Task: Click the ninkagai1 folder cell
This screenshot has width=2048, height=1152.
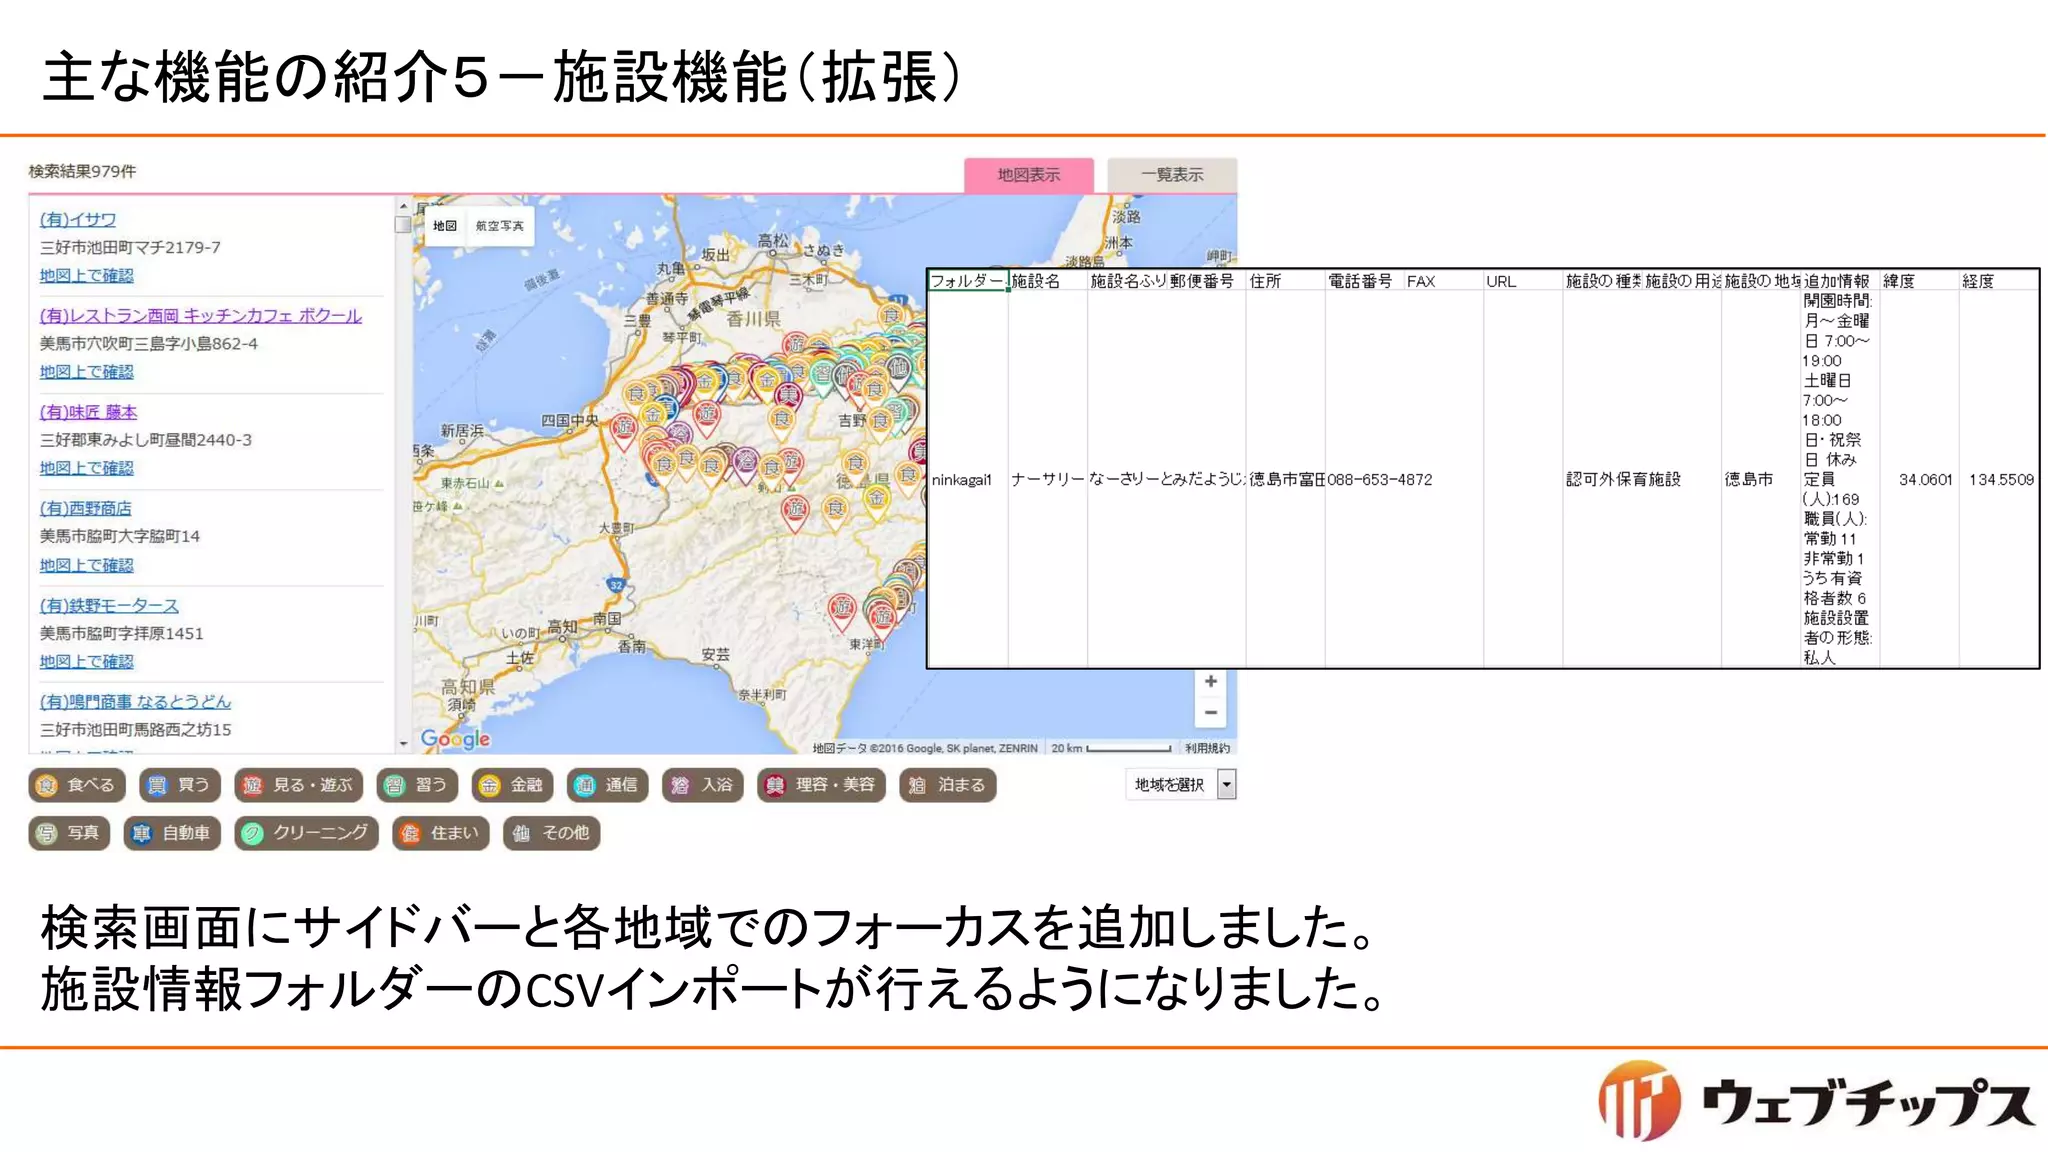Action: pos(968,479)
